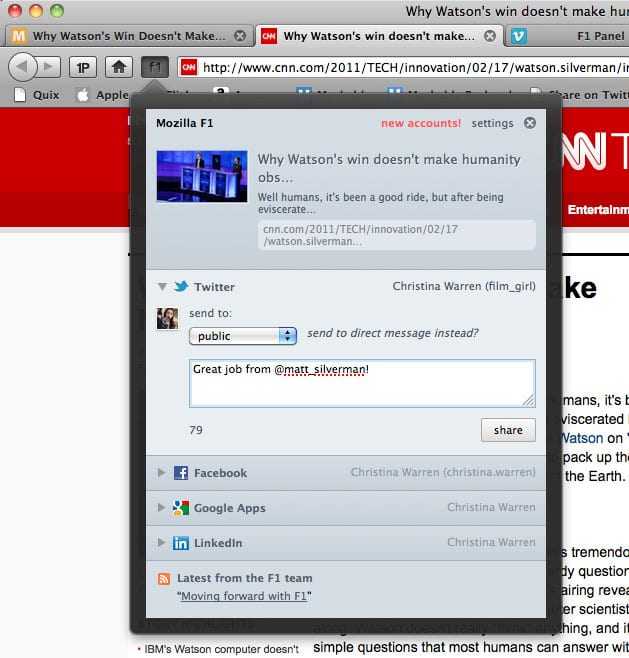Click the F1 team RSS feed icon
Viewport: 629px width, 658px height.
[x=164, y=578]
